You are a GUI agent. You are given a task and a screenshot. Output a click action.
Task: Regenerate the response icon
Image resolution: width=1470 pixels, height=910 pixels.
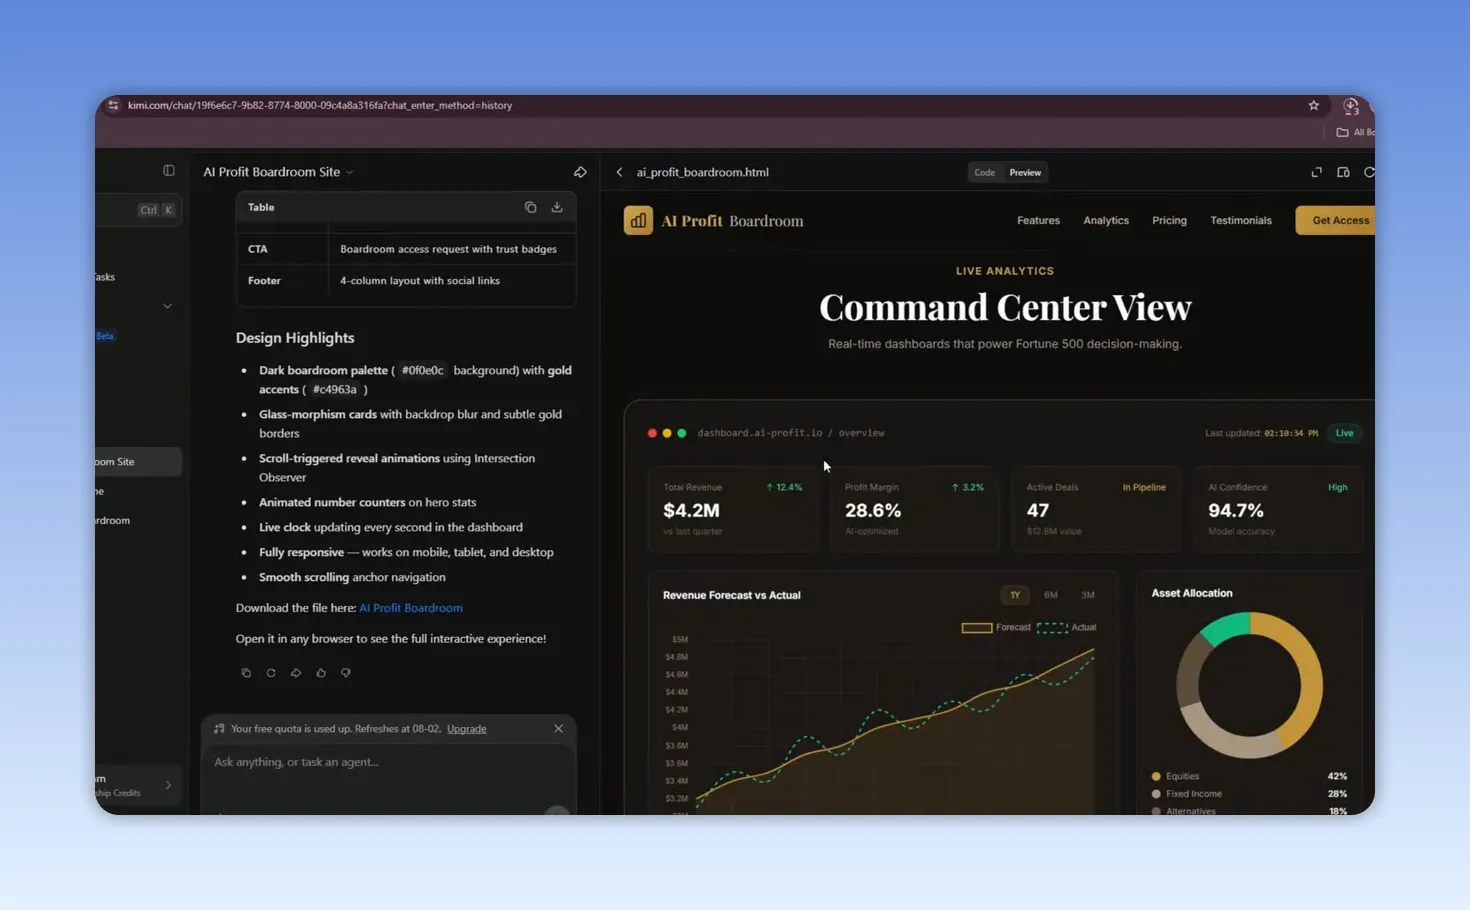pyautogui.click(x=271, y=673)
